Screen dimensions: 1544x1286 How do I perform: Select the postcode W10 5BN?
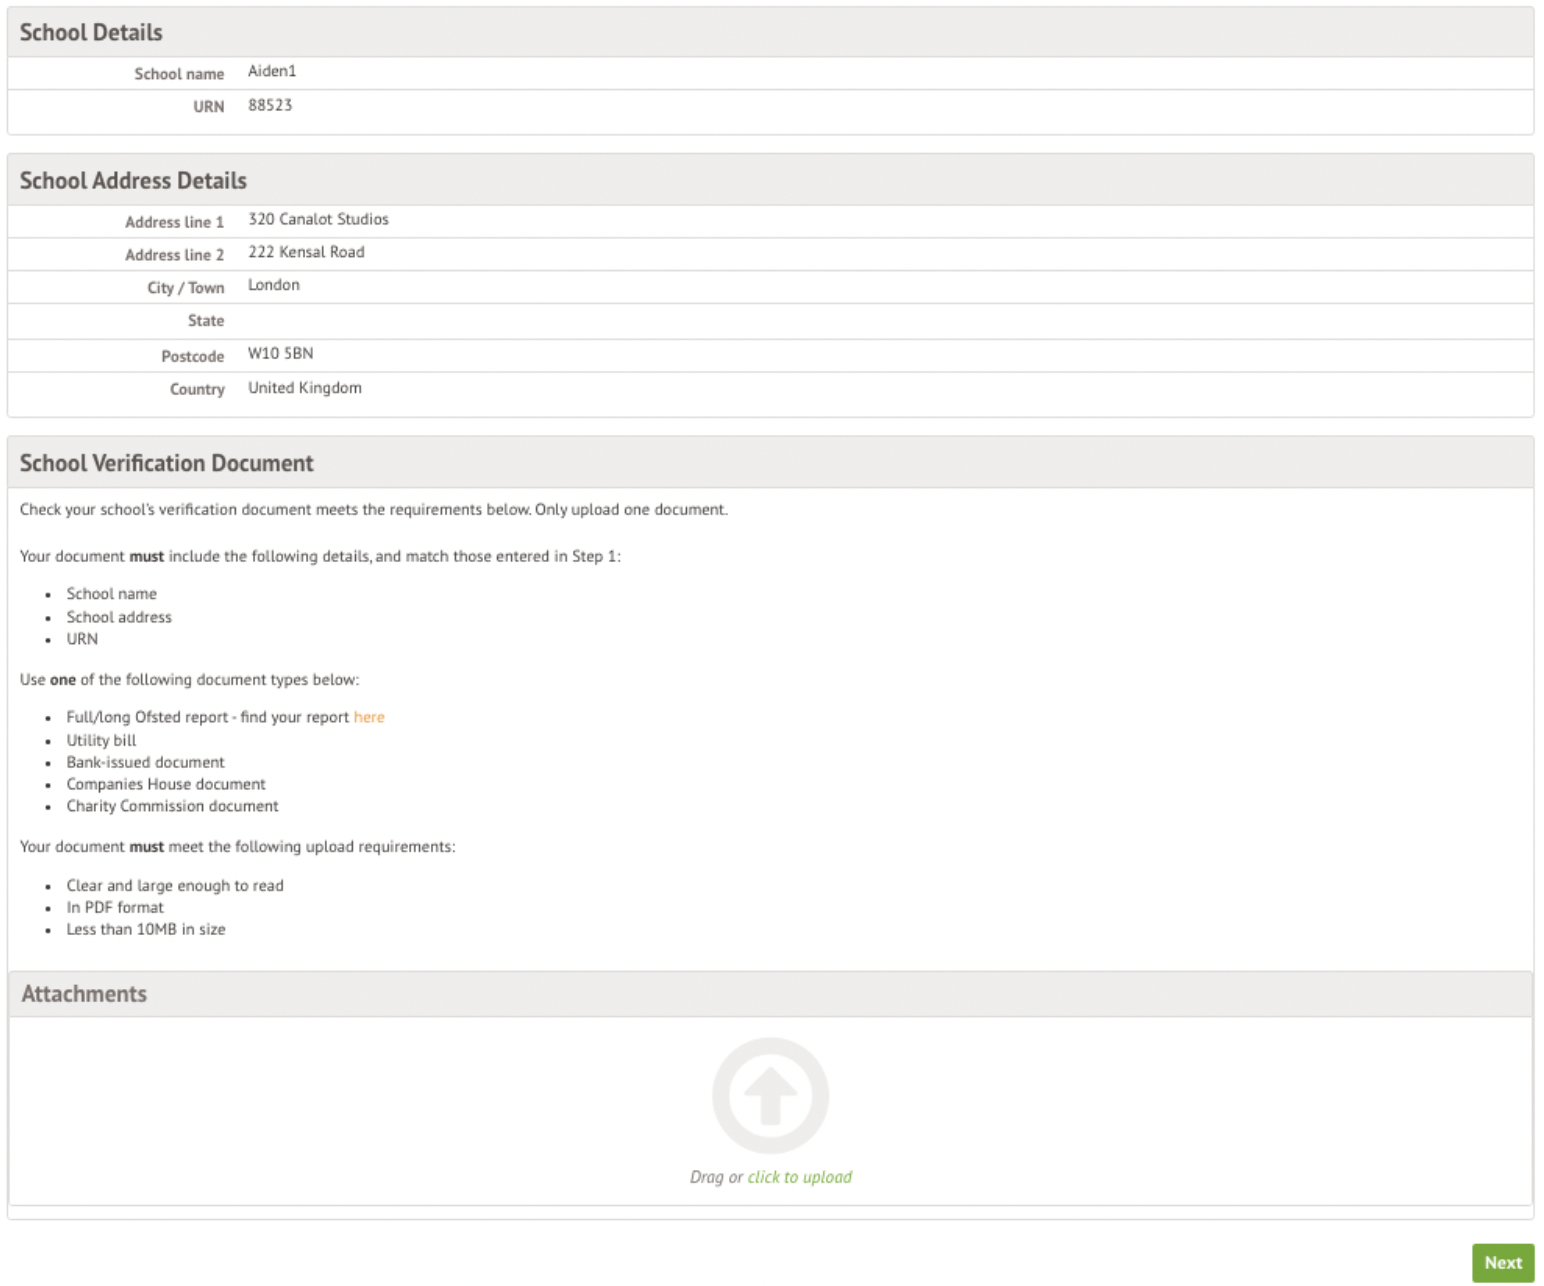click(x=280, y=353)
